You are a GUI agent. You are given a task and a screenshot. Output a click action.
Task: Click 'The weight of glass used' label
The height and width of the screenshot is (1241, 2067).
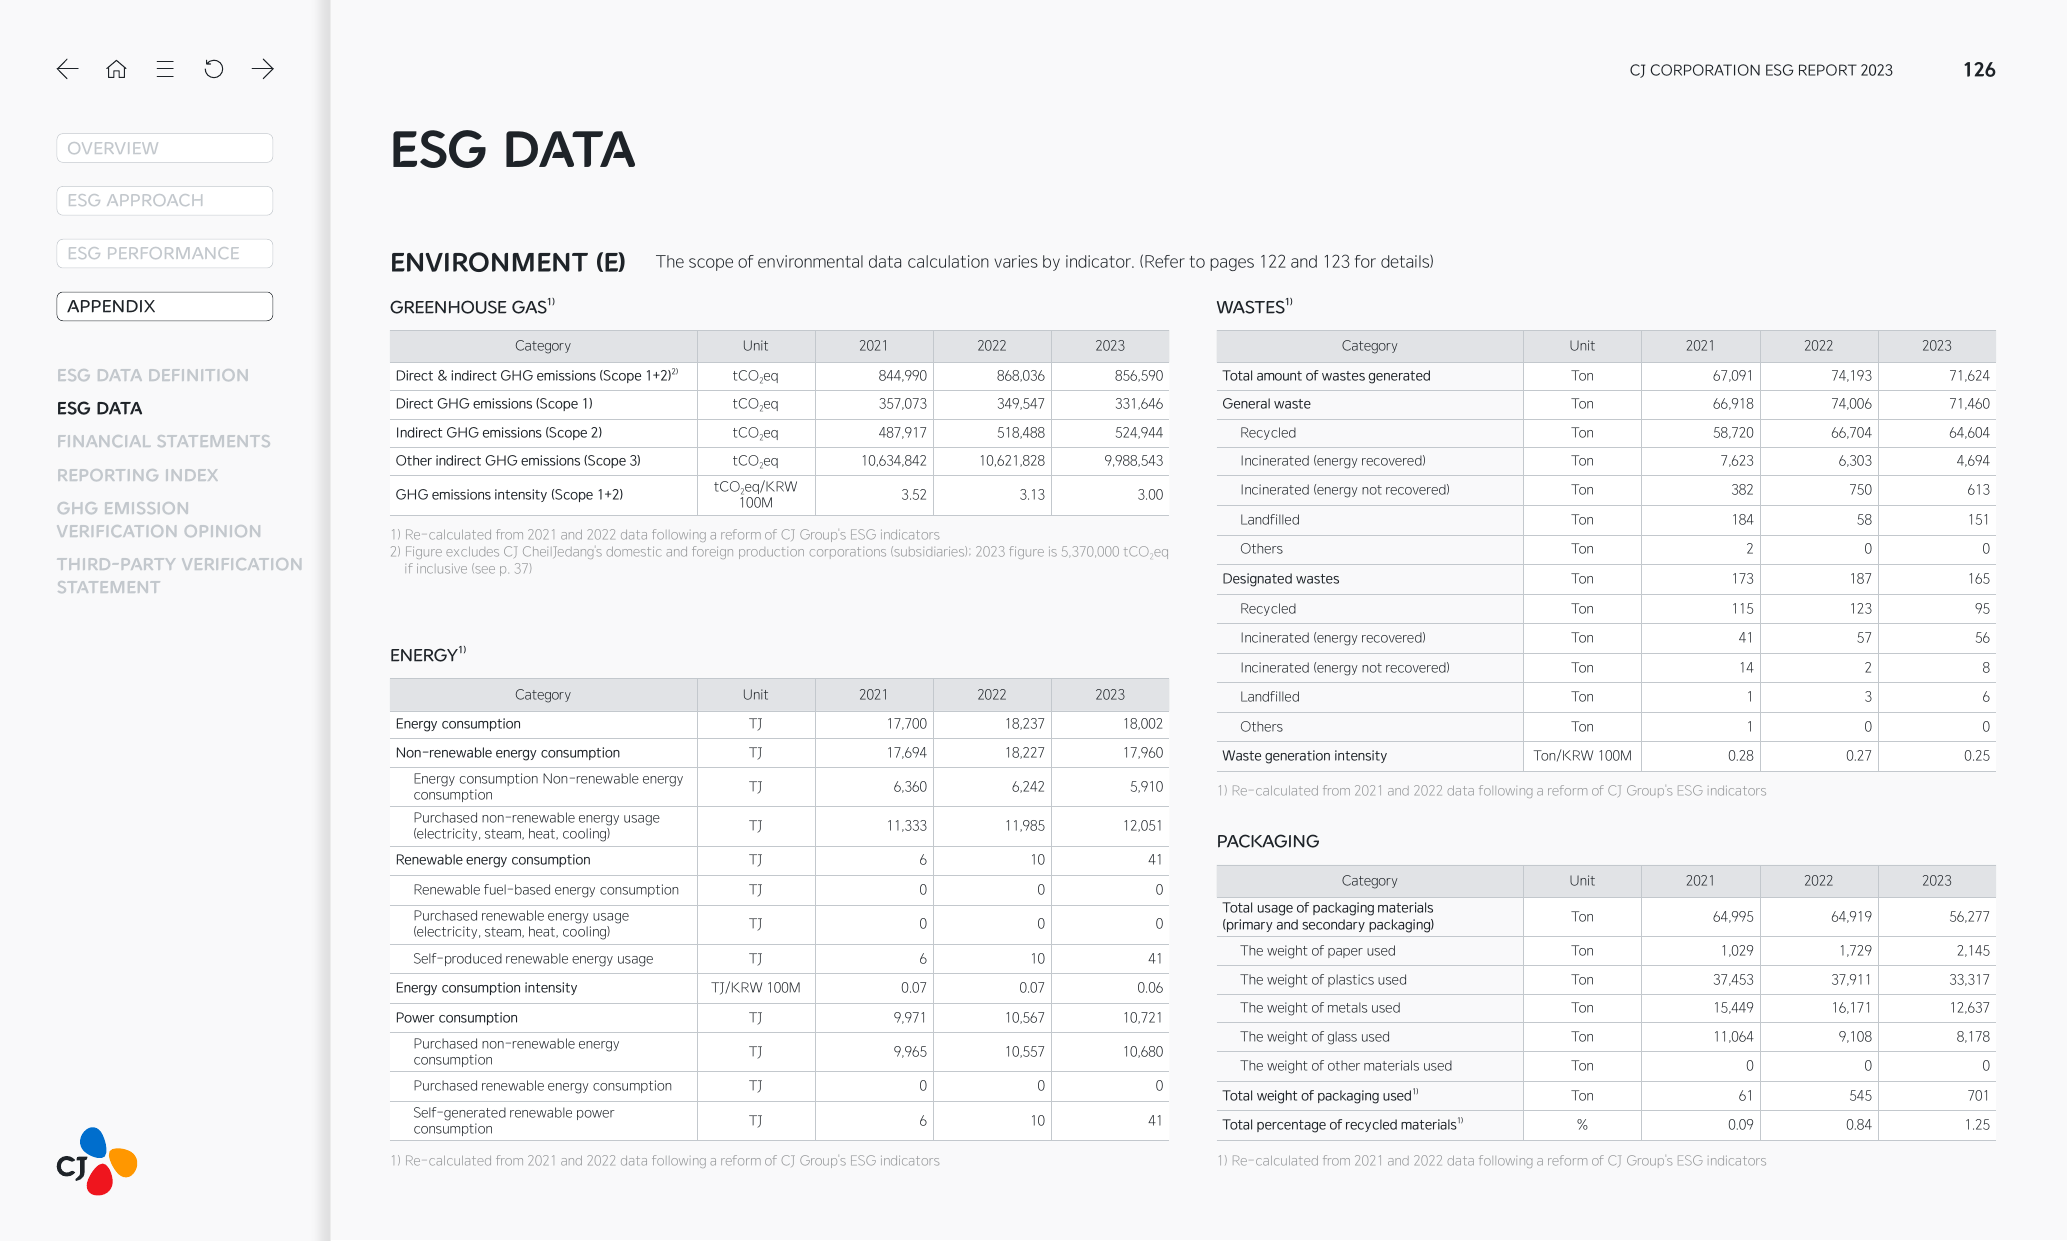(1315, 1037)
